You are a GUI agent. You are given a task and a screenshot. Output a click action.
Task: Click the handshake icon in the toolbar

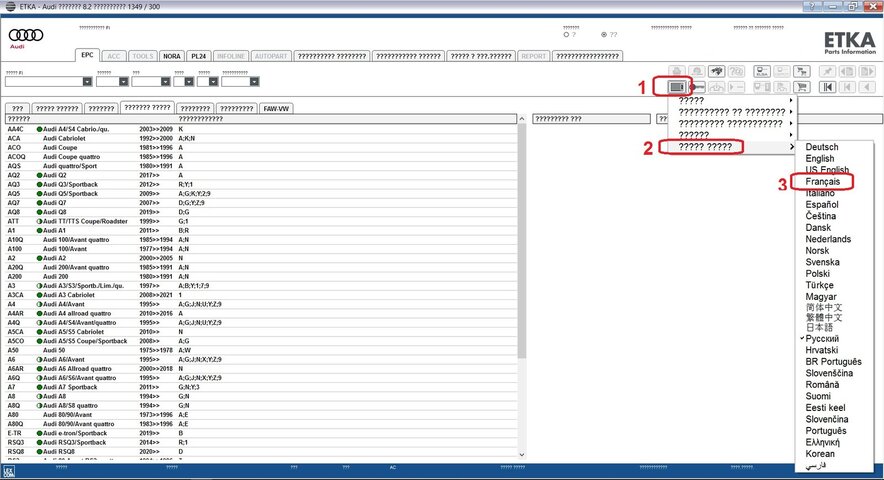(x=717, y=72)
